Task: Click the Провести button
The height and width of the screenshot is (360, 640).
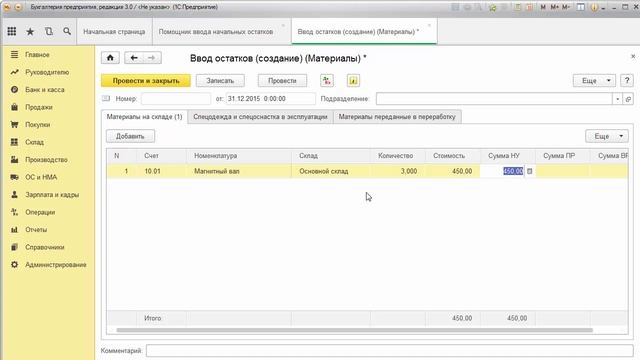Action: coord(282,81)
